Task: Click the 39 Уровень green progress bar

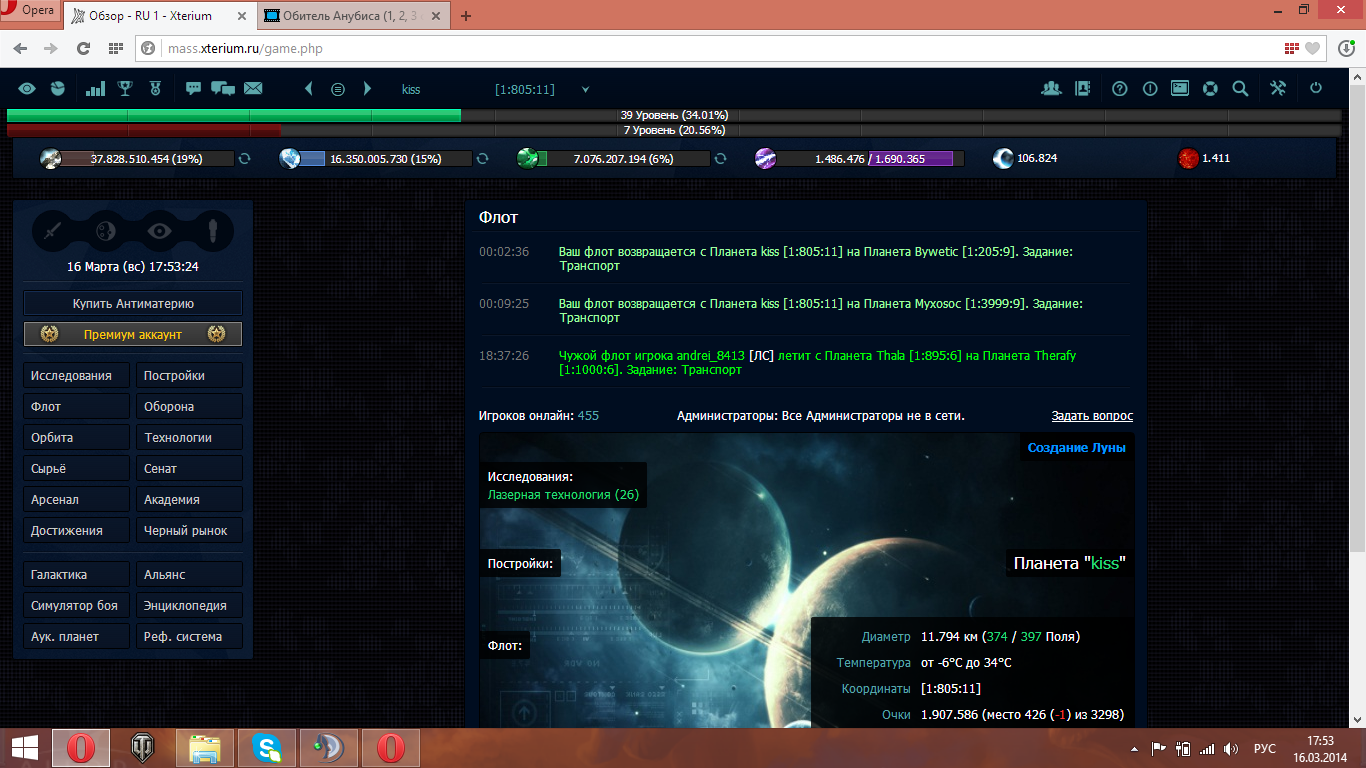Action: tap(674, 116)
